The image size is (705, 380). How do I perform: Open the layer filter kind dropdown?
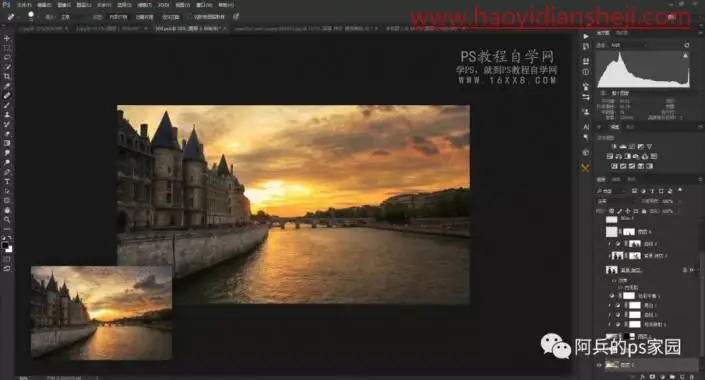(612, 191)
